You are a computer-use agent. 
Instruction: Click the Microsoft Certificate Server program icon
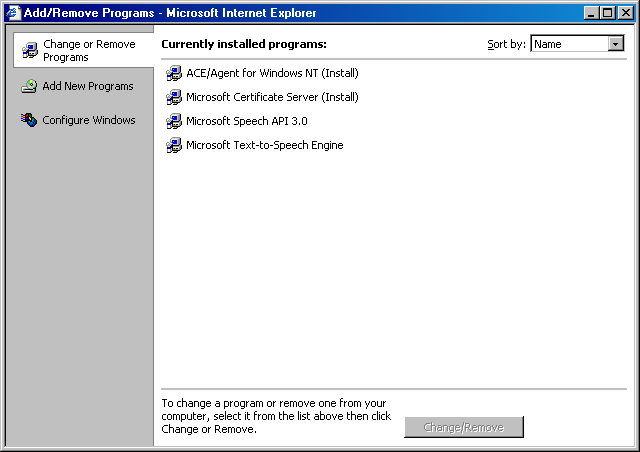click(174, 97)
